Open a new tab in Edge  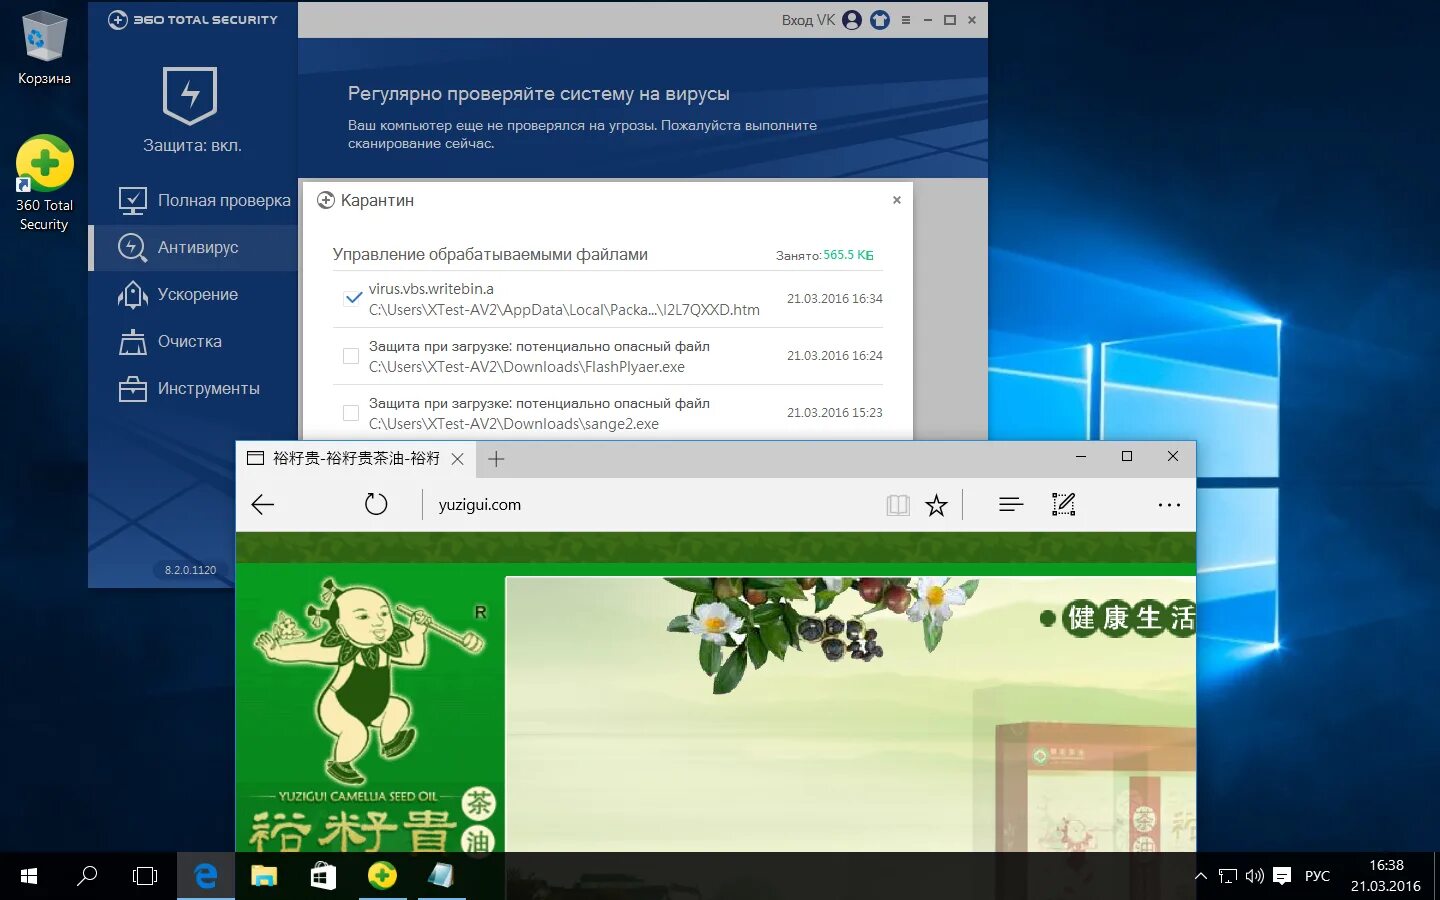496,459
